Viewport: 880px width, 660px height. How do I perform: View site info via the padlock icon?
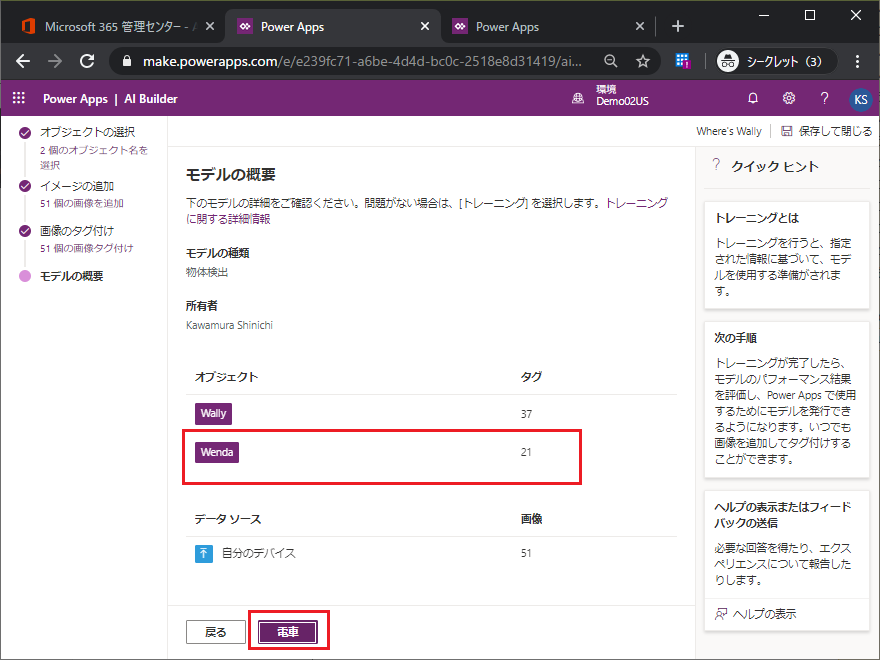point(127,61)
